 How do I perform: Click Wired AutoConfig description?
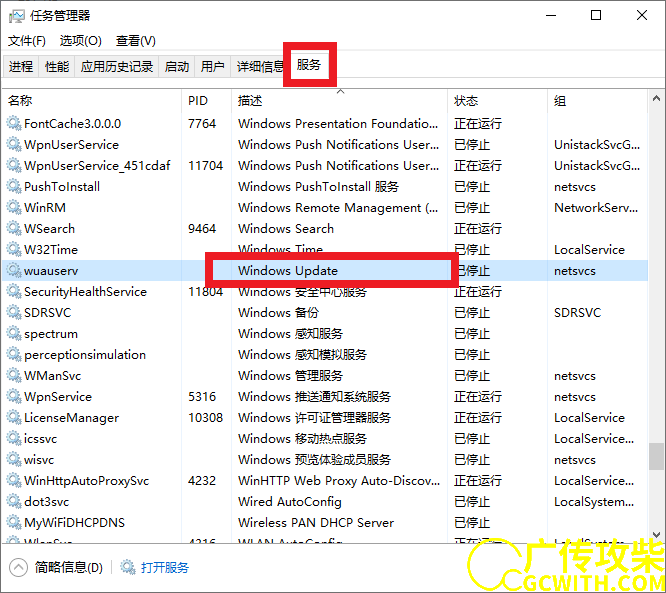(290, 502)
